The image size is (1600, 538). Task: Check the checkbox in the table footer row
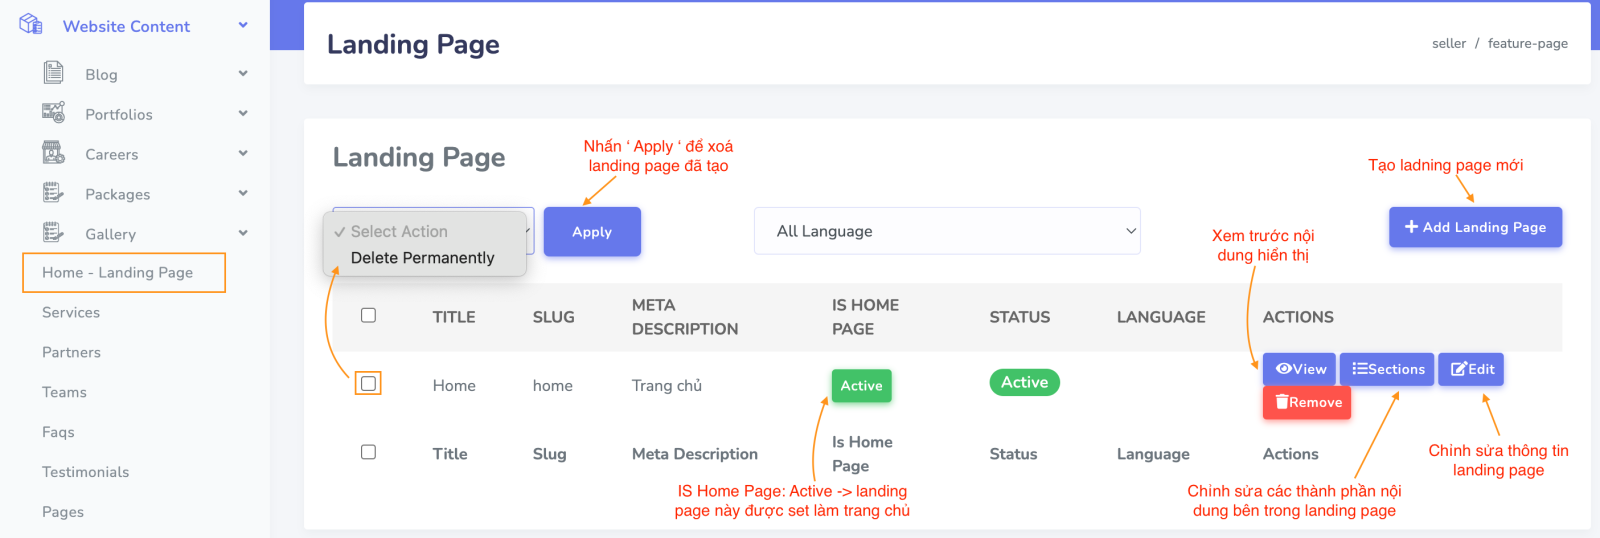368,452
